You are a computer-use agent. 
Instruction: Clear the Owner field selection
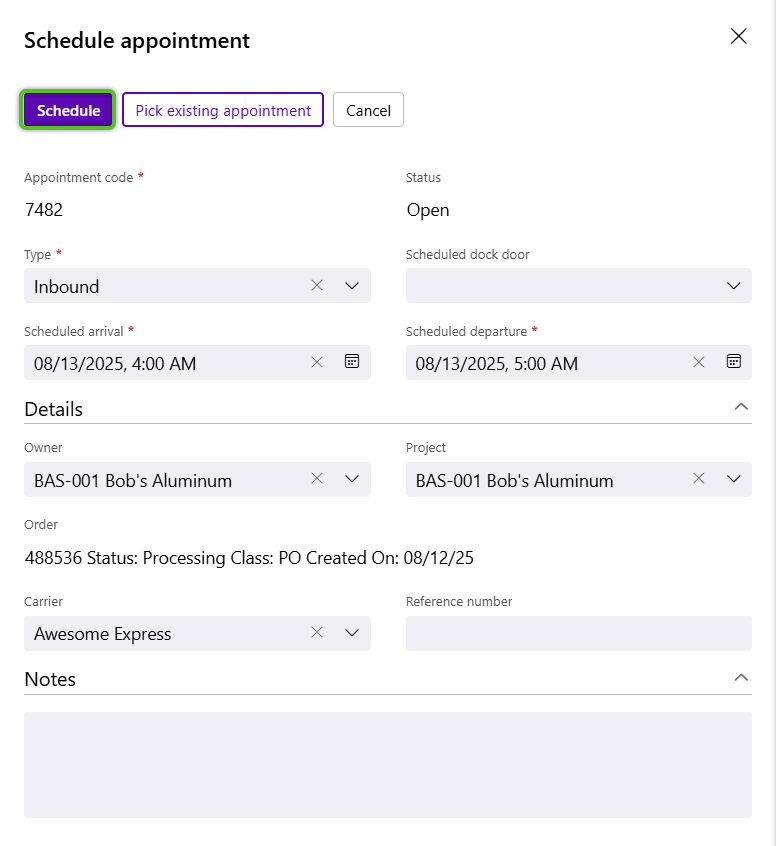click(x=317, y=478)
